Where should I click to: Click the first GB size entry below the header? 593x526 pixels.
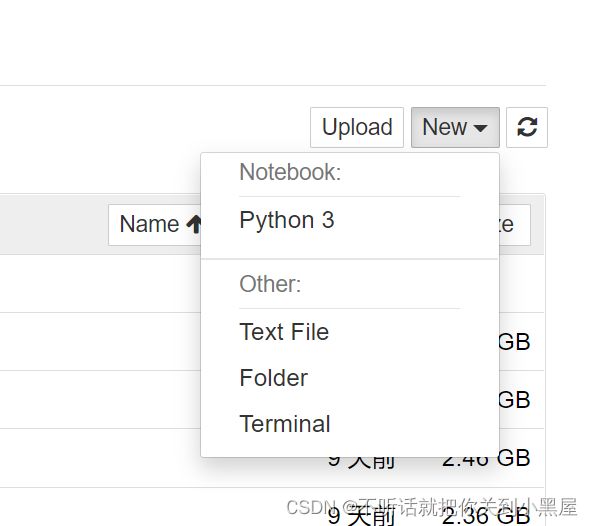[x=514, y=342]
